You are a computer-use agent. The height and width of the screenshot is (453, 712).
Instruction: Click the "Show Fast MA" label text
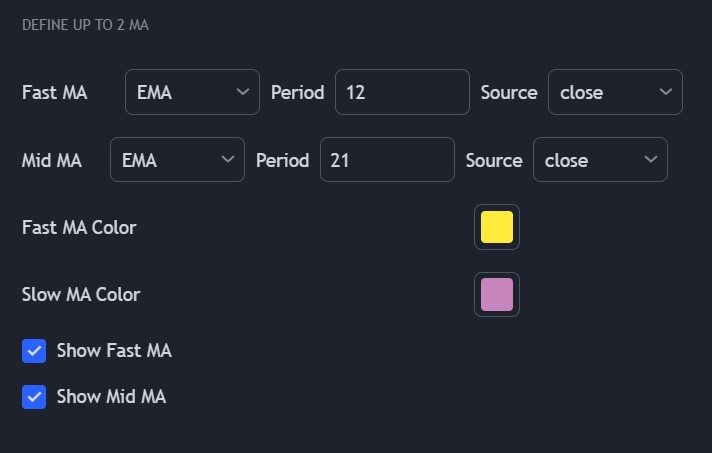click(x=114, y=351)
